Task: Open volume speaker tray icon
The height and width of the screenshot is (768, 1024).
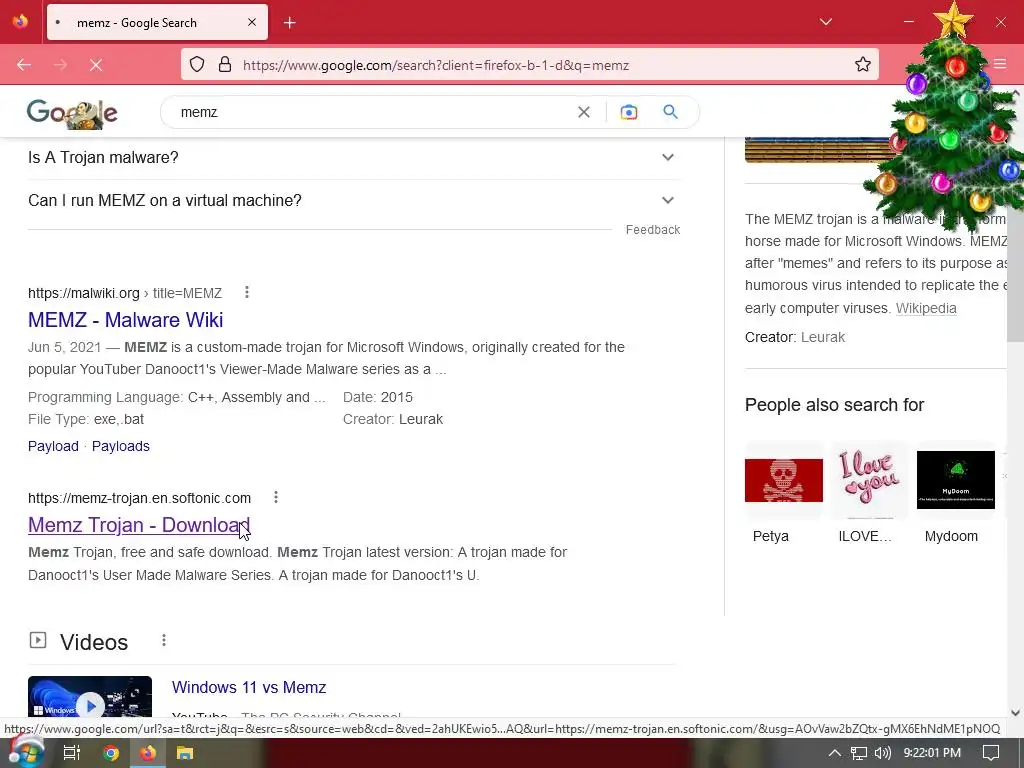Action: pyautogui.click(x=883, y=753)
